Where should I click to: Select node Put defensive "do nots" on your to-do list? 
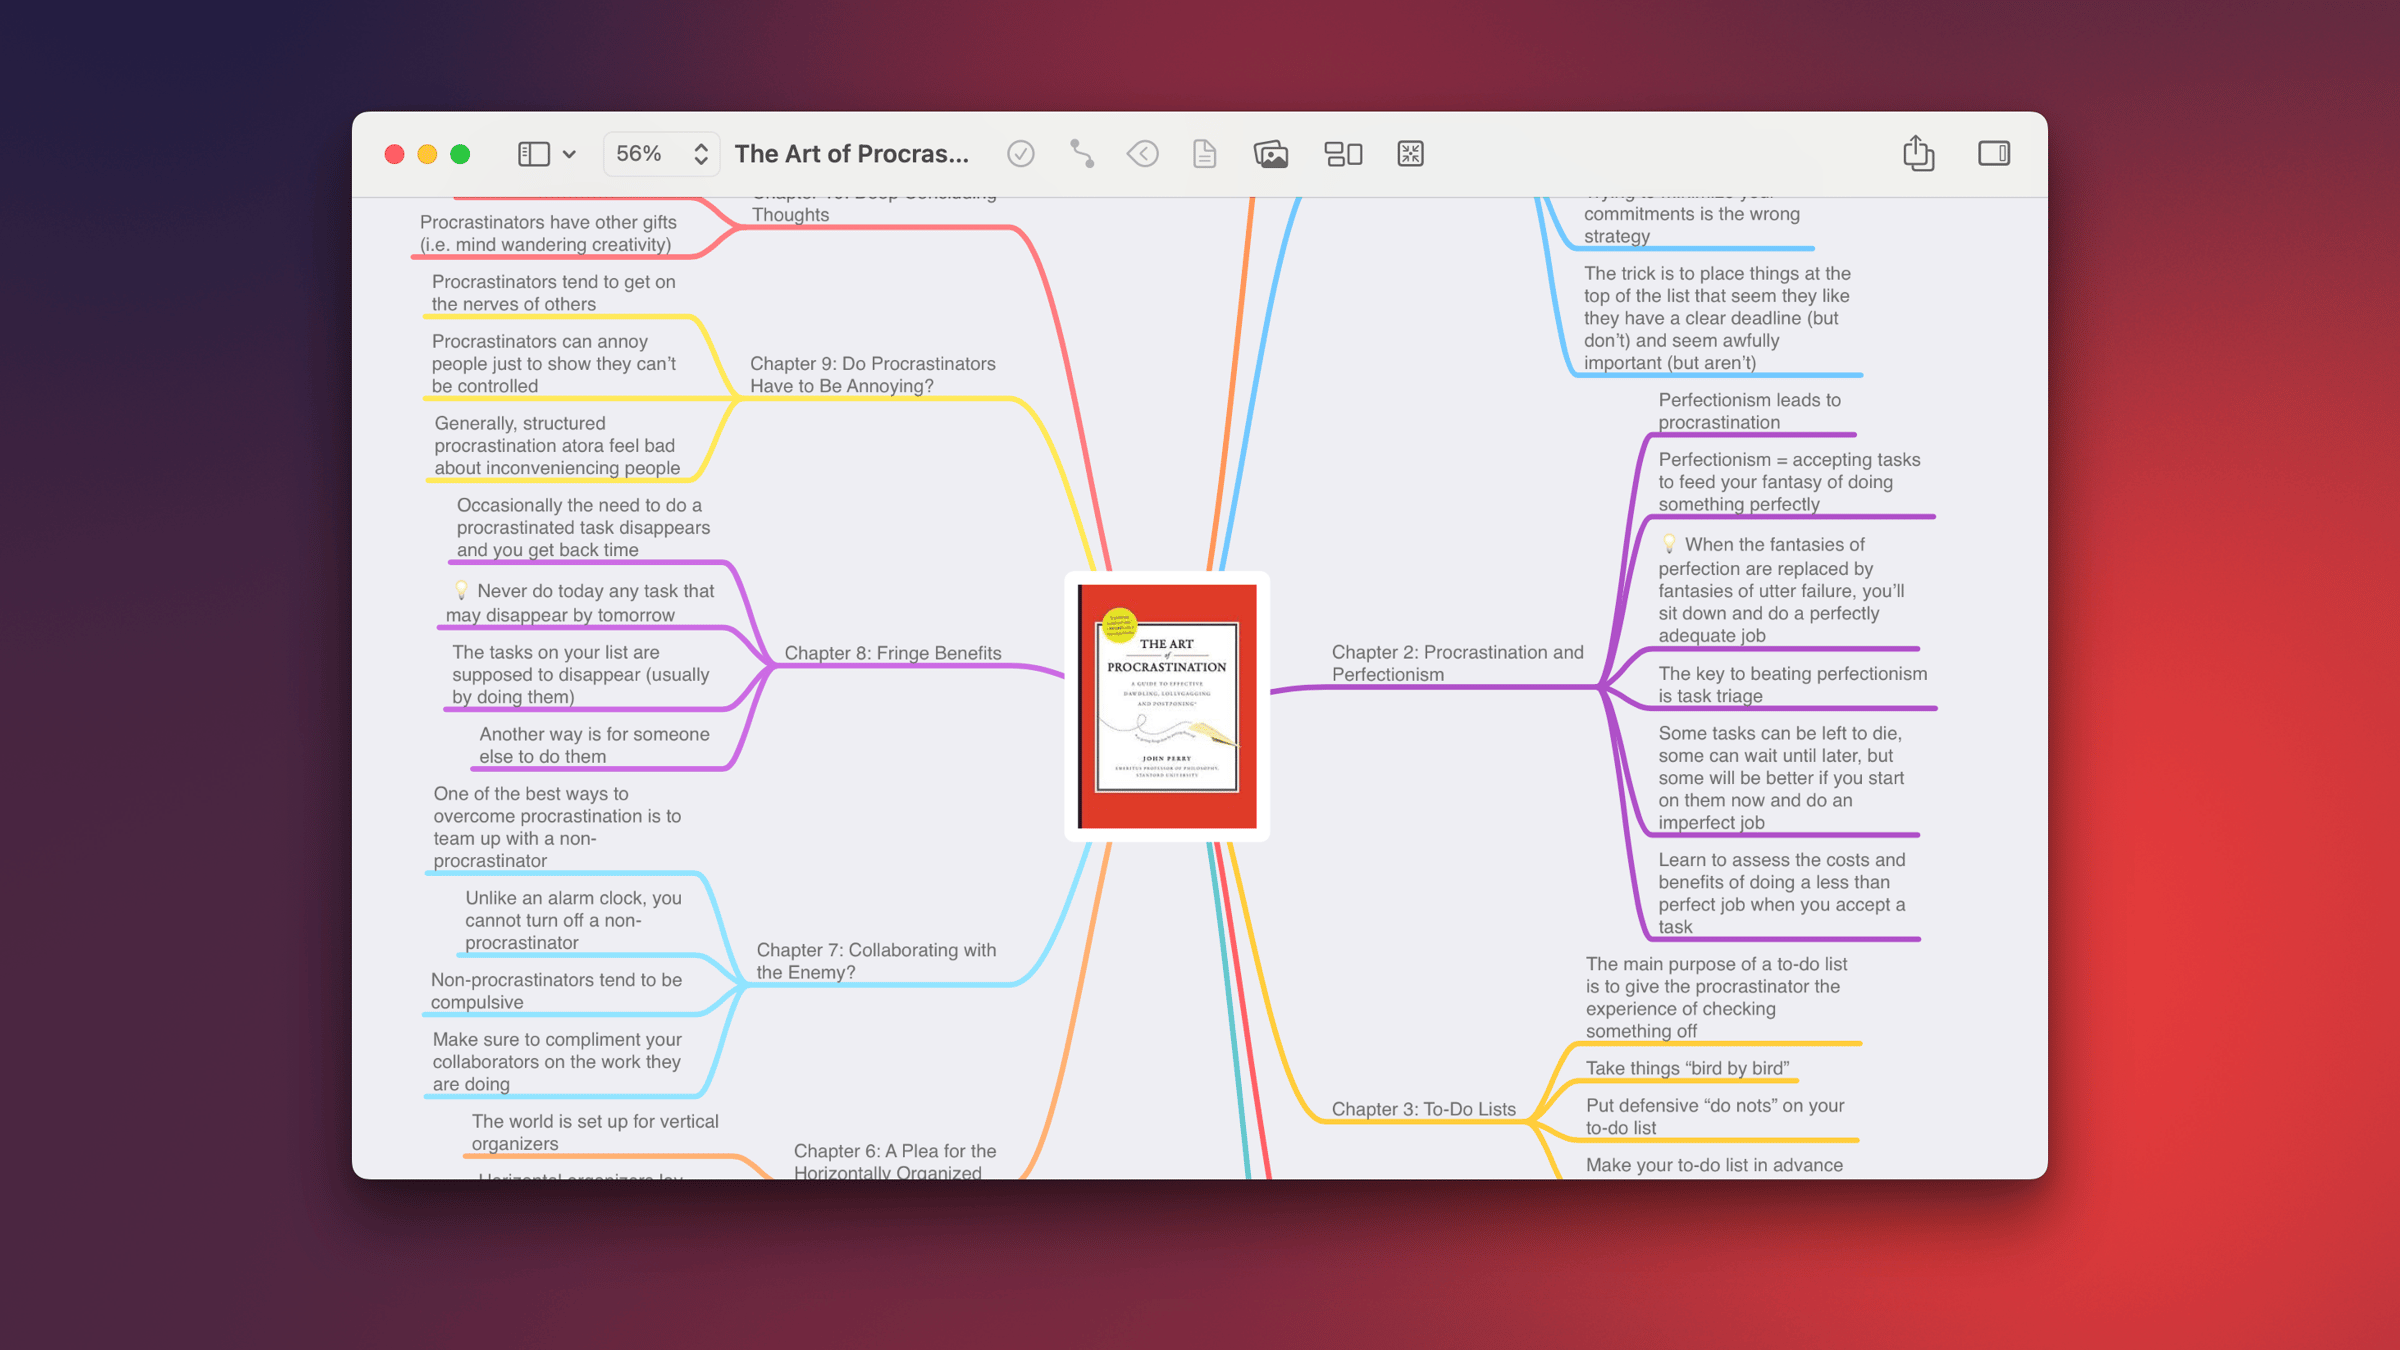(x=1715, y=1116)
